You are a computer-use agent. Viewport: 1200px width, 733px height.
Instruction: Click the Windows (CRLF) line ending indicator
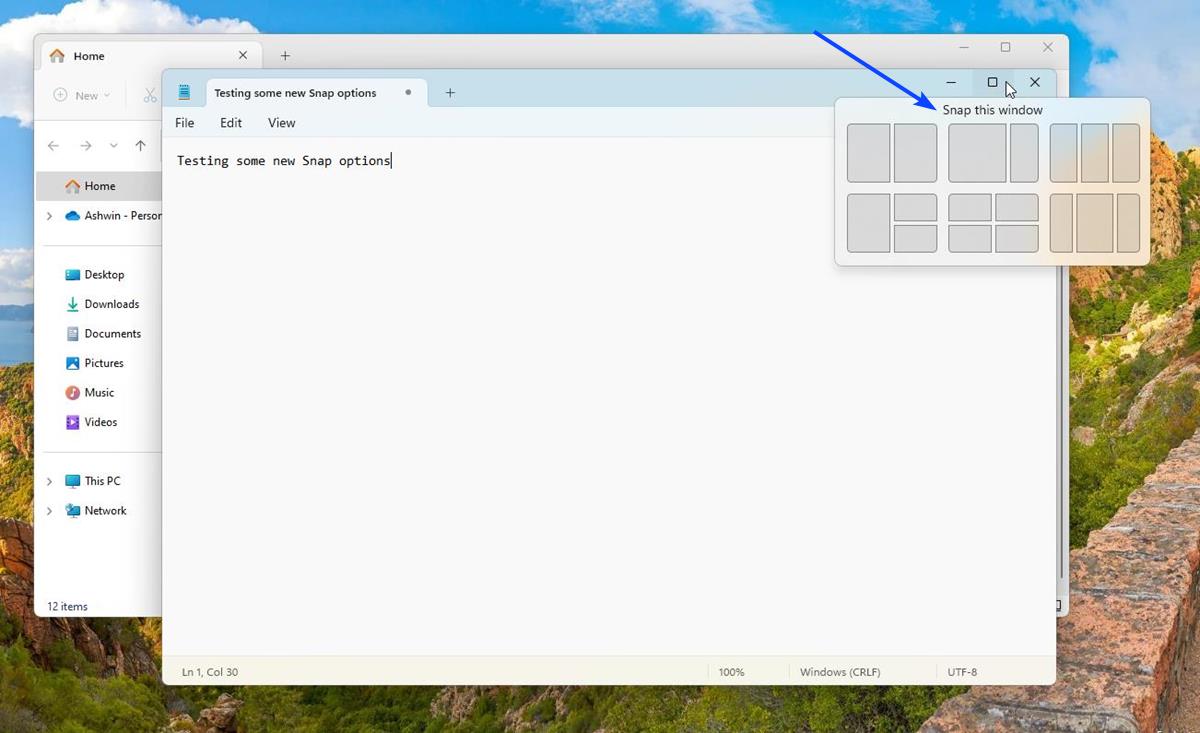click(840, 672)
